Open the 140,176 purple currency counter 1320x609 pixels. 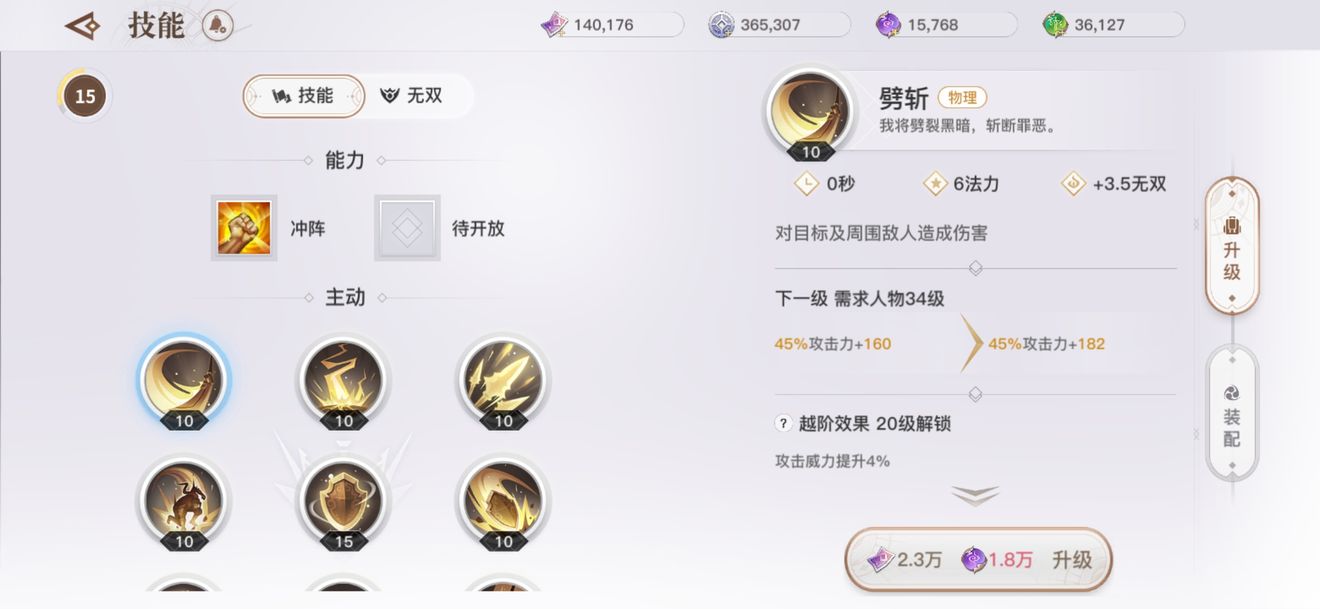coord(612,25)
